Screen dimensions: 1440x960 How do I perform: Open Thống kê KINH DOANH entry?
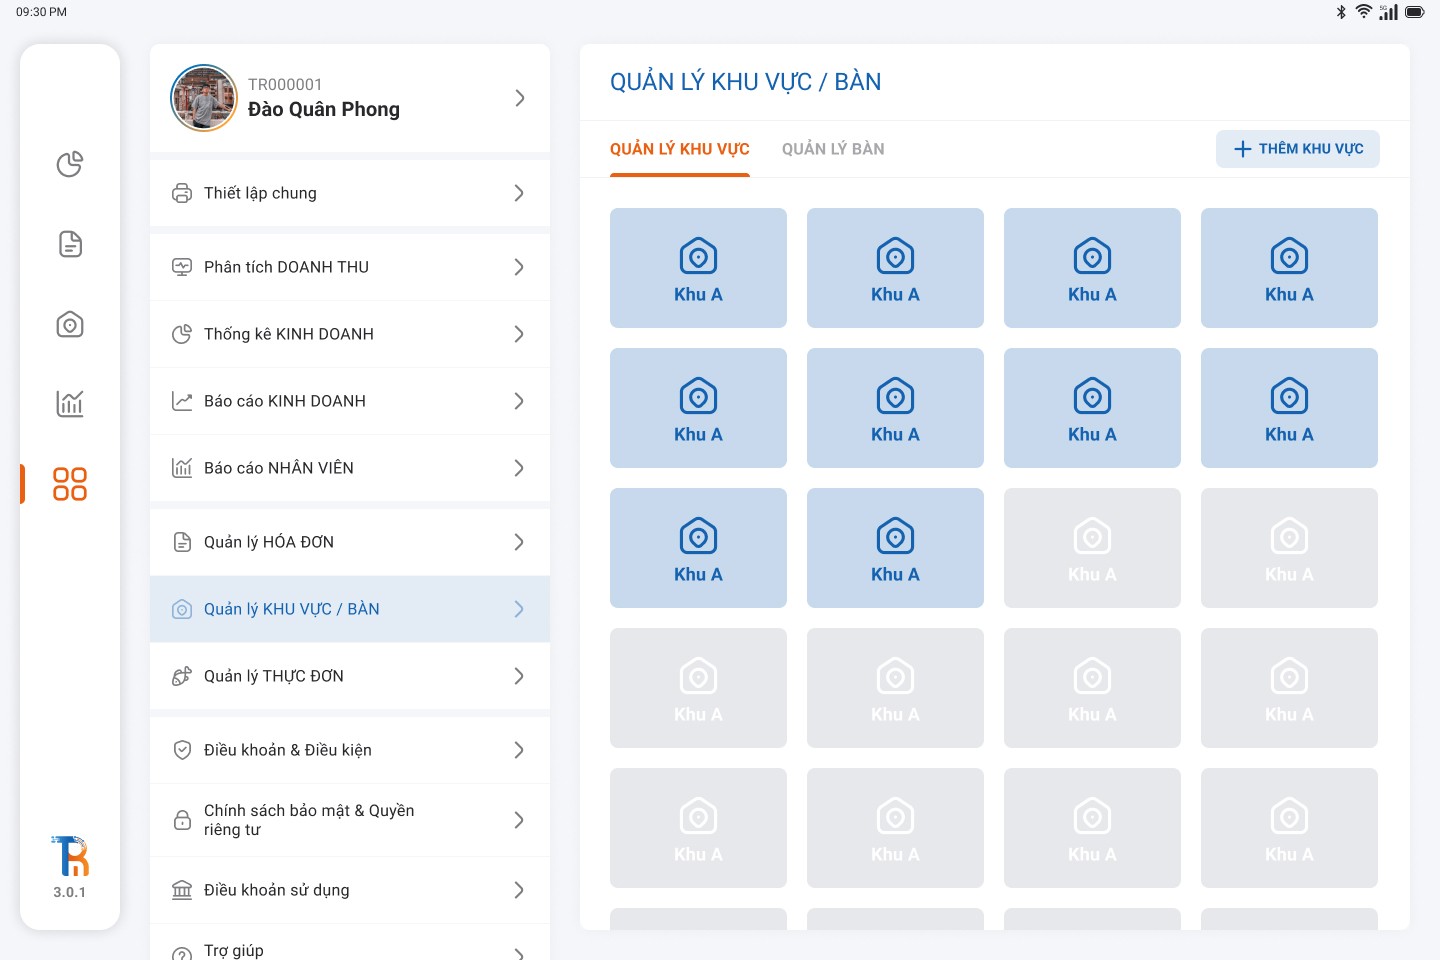[350, 334]
